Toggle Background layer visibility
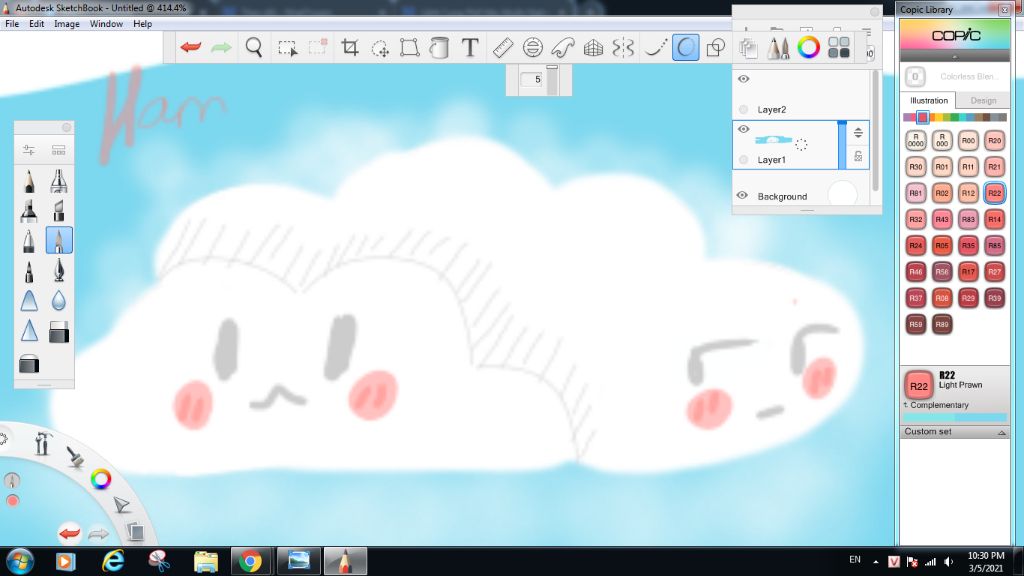The image size is (1024, 576). [x=742, y=195]
